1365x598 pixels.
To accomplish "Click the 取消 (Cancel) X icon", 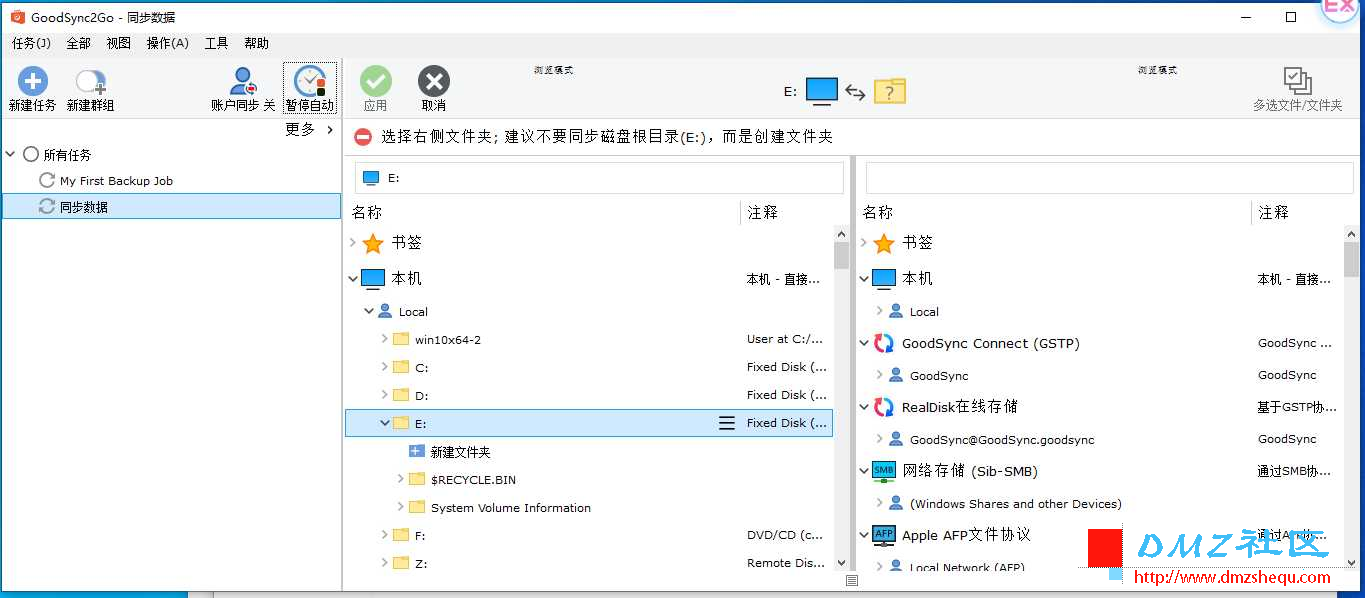I will (434, 82).
